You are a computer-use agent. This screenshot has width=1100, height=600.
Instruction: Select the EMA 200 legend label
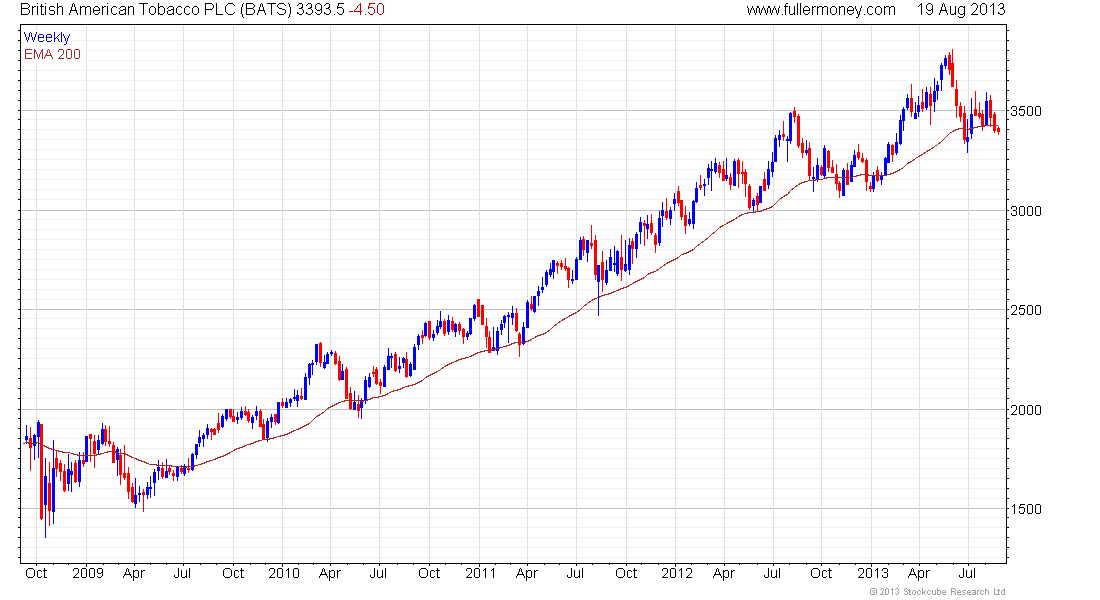point(52,55)
